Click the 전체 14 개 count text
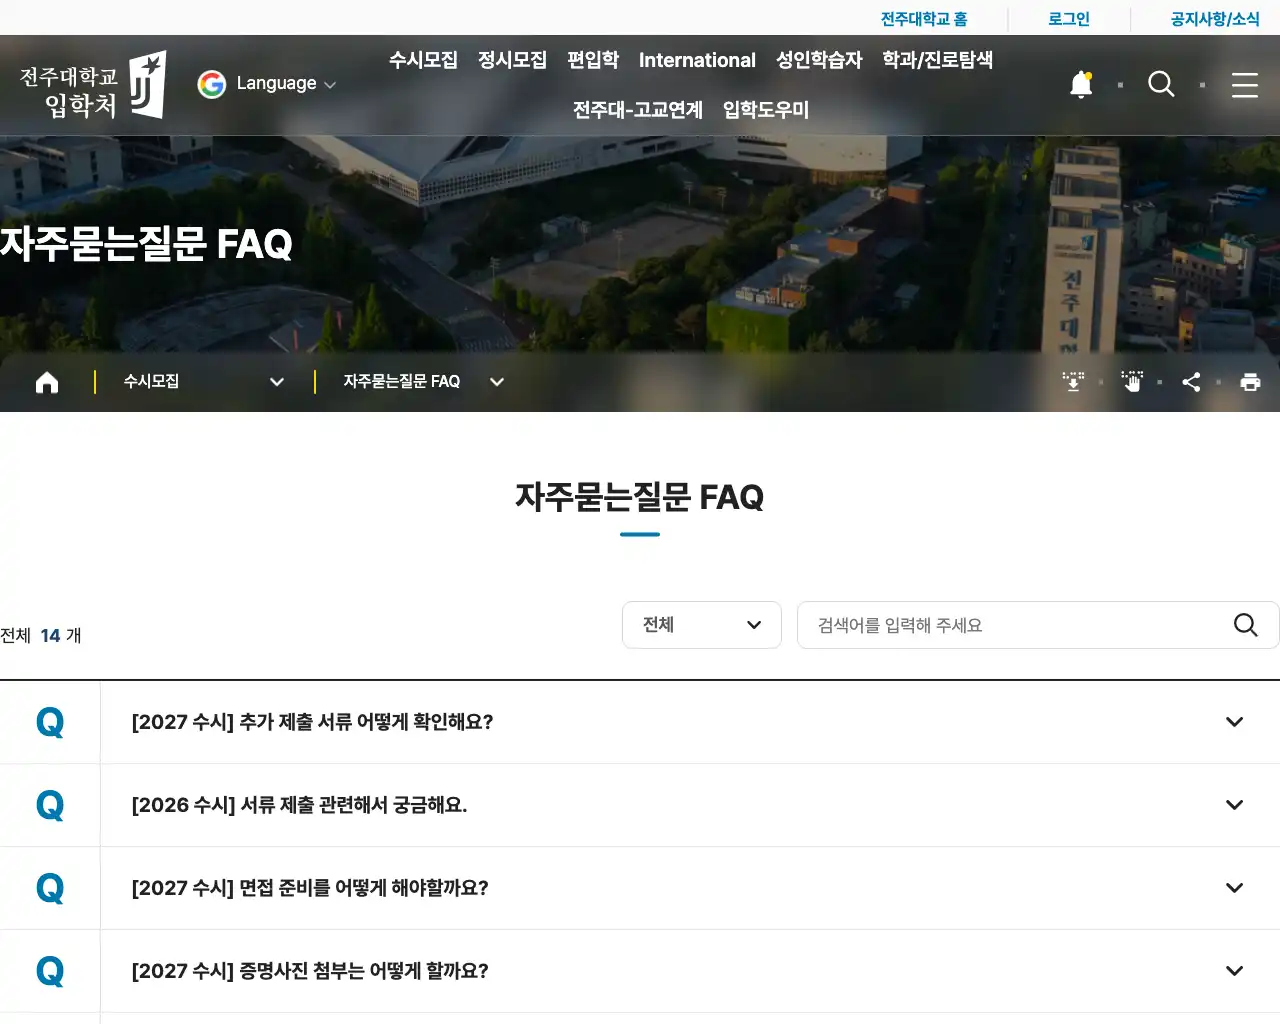Image resolution: width=1280 pixels, height=1024 pixels. pyautogui.click(x=41, y=636)
